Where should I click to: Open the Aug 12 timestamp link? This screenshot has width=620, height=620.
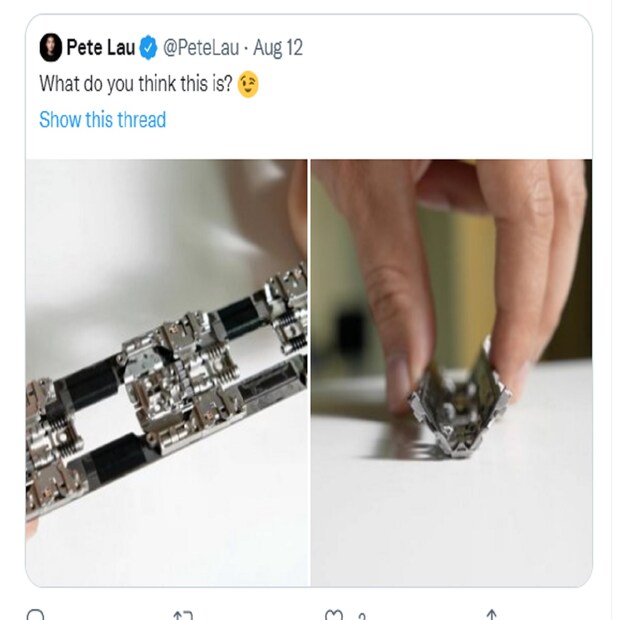pyautogui.click(x=279, y=47)
